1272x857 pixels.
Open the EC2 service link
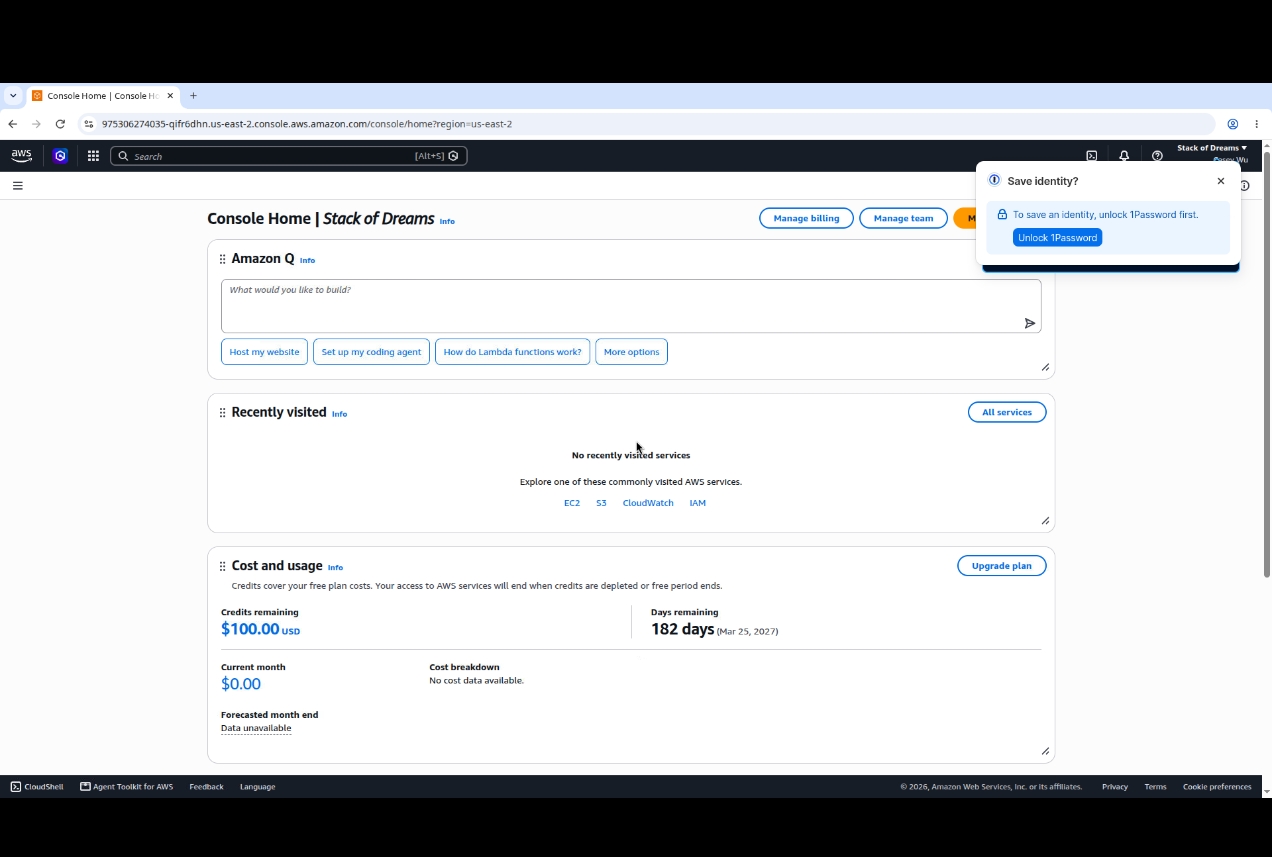point(572,503)
